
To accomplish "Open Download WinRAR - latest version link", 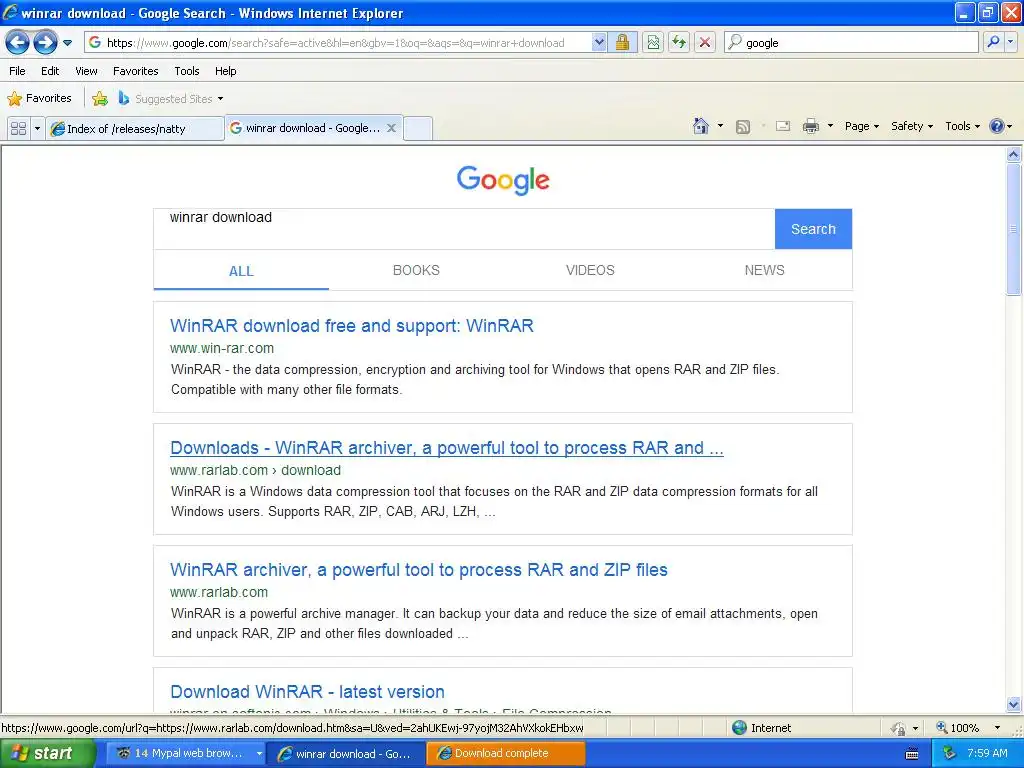I will click(307, 692).
